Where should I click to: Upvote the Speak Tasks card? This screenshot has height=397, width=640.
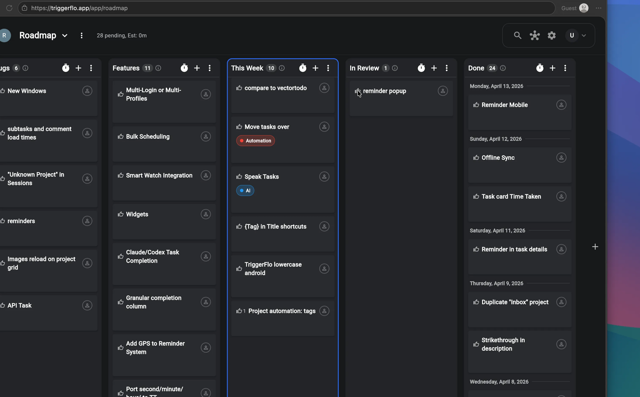click(x=239, y=177)
